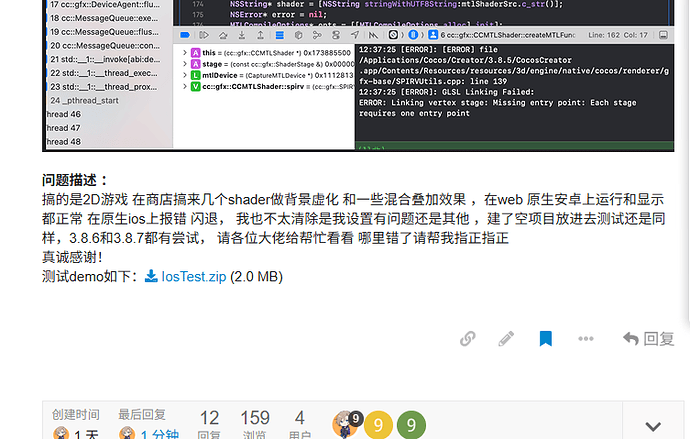Click console panel toggle icon right of Col: 17
Image resolution: width=690 pixels, height=439 pixels.
click(664, 35)
